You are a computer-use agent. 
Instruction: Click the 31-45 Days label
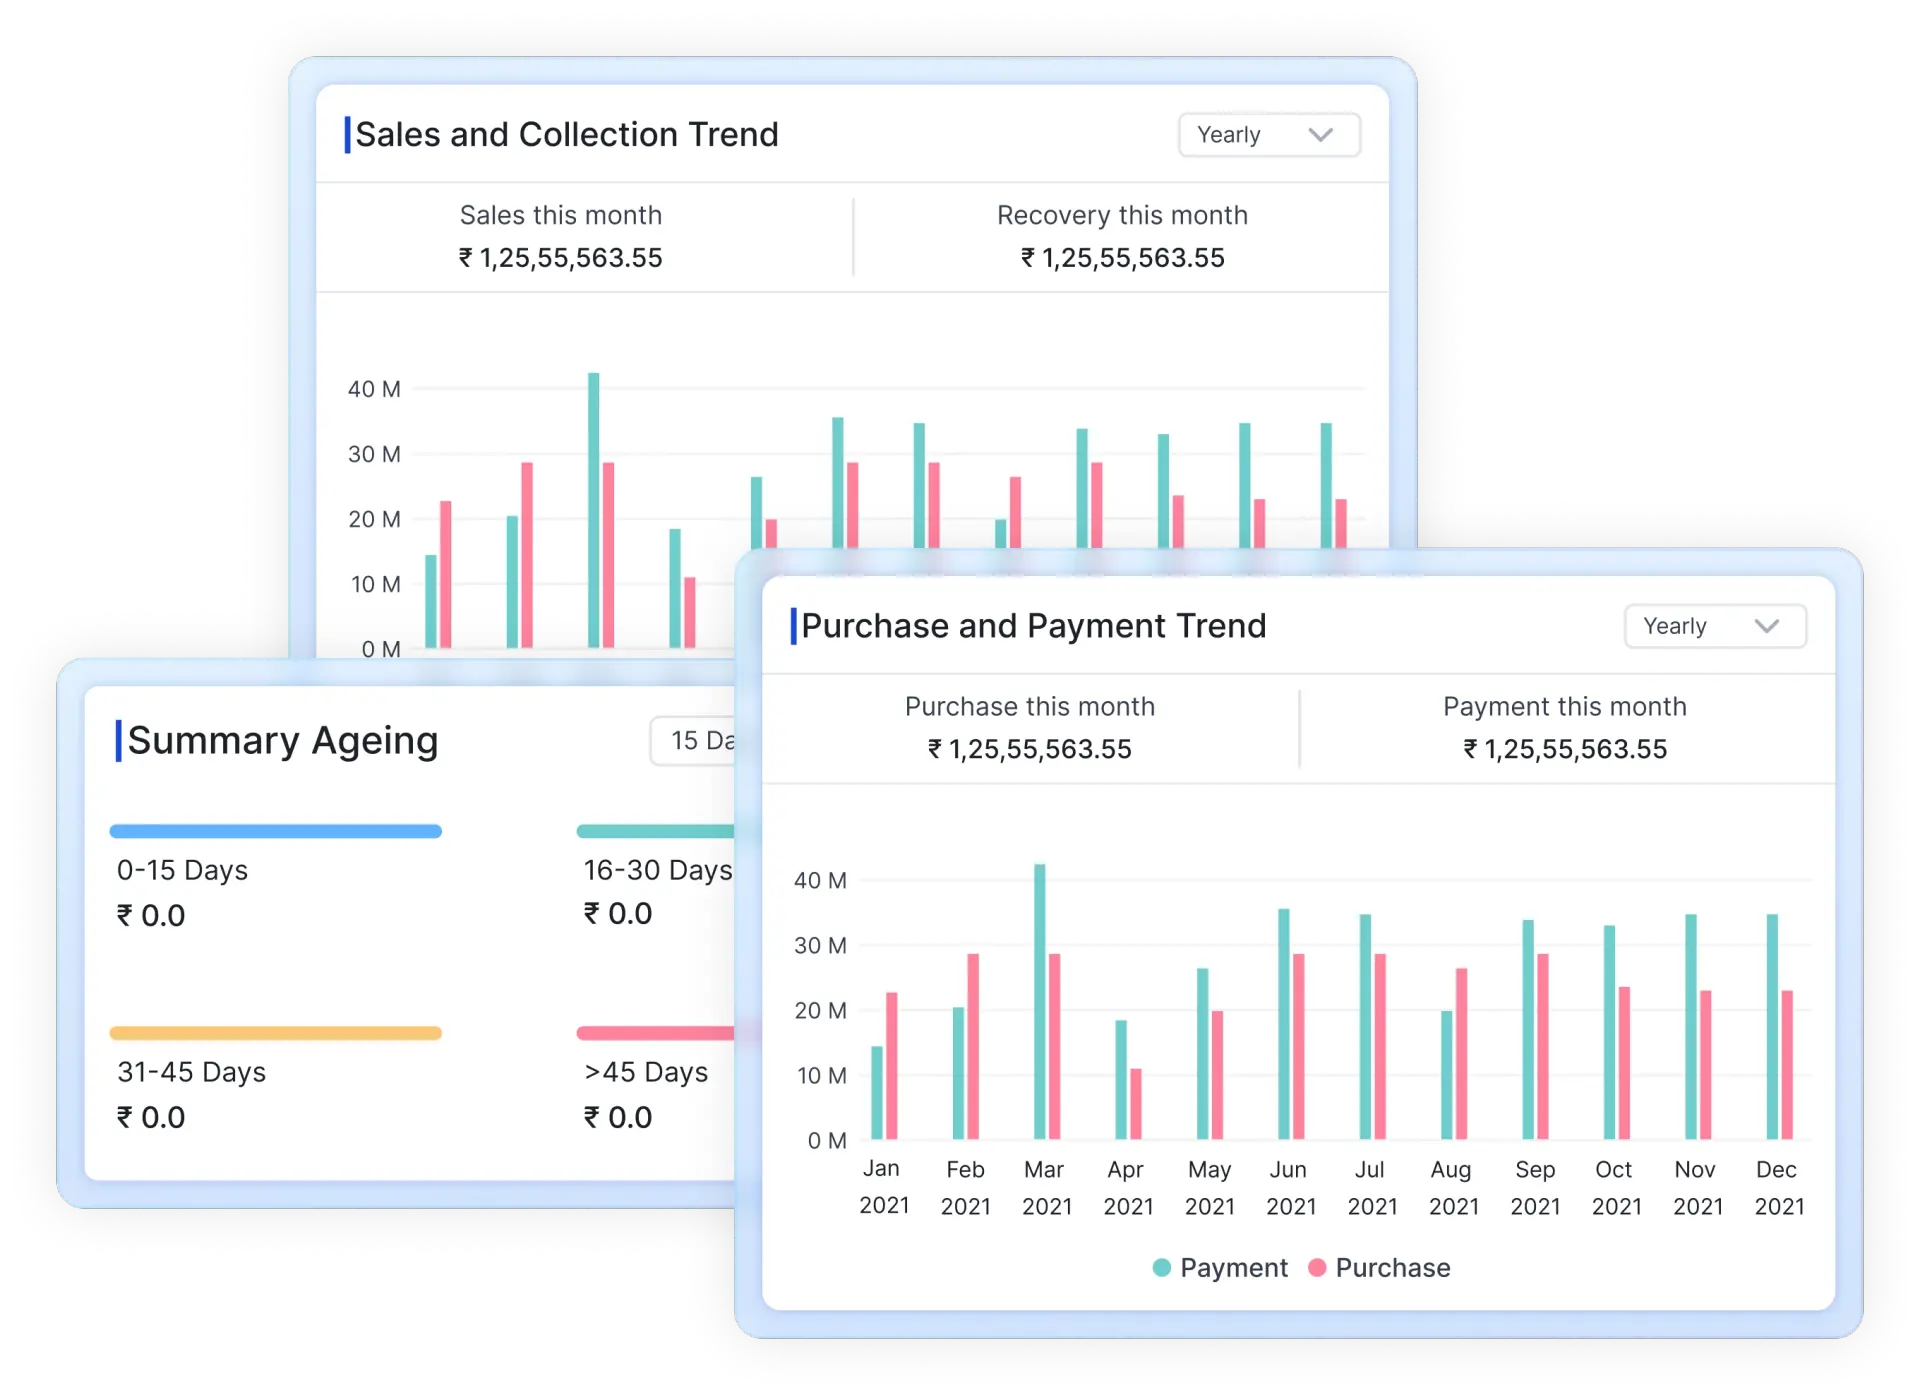tap(192, 1072)
